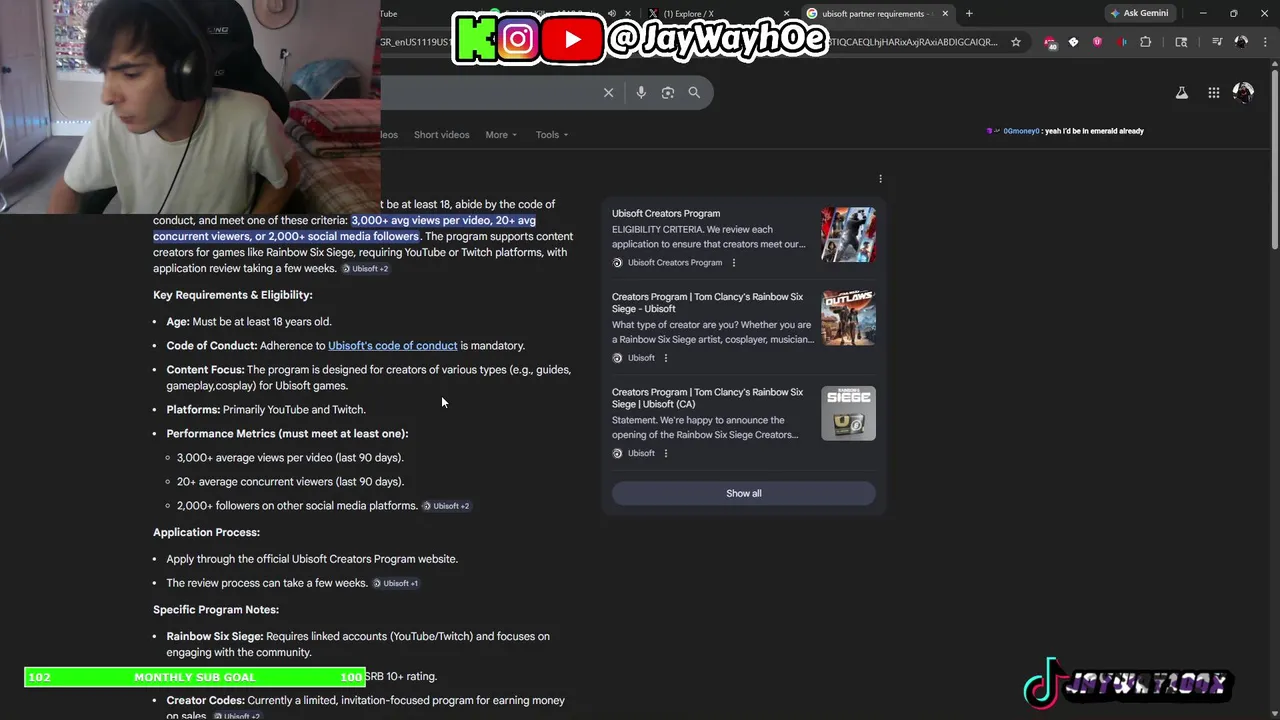The image size is (1280, 720).
Task: Open the pink shield extension
Action: point(1097,42)
